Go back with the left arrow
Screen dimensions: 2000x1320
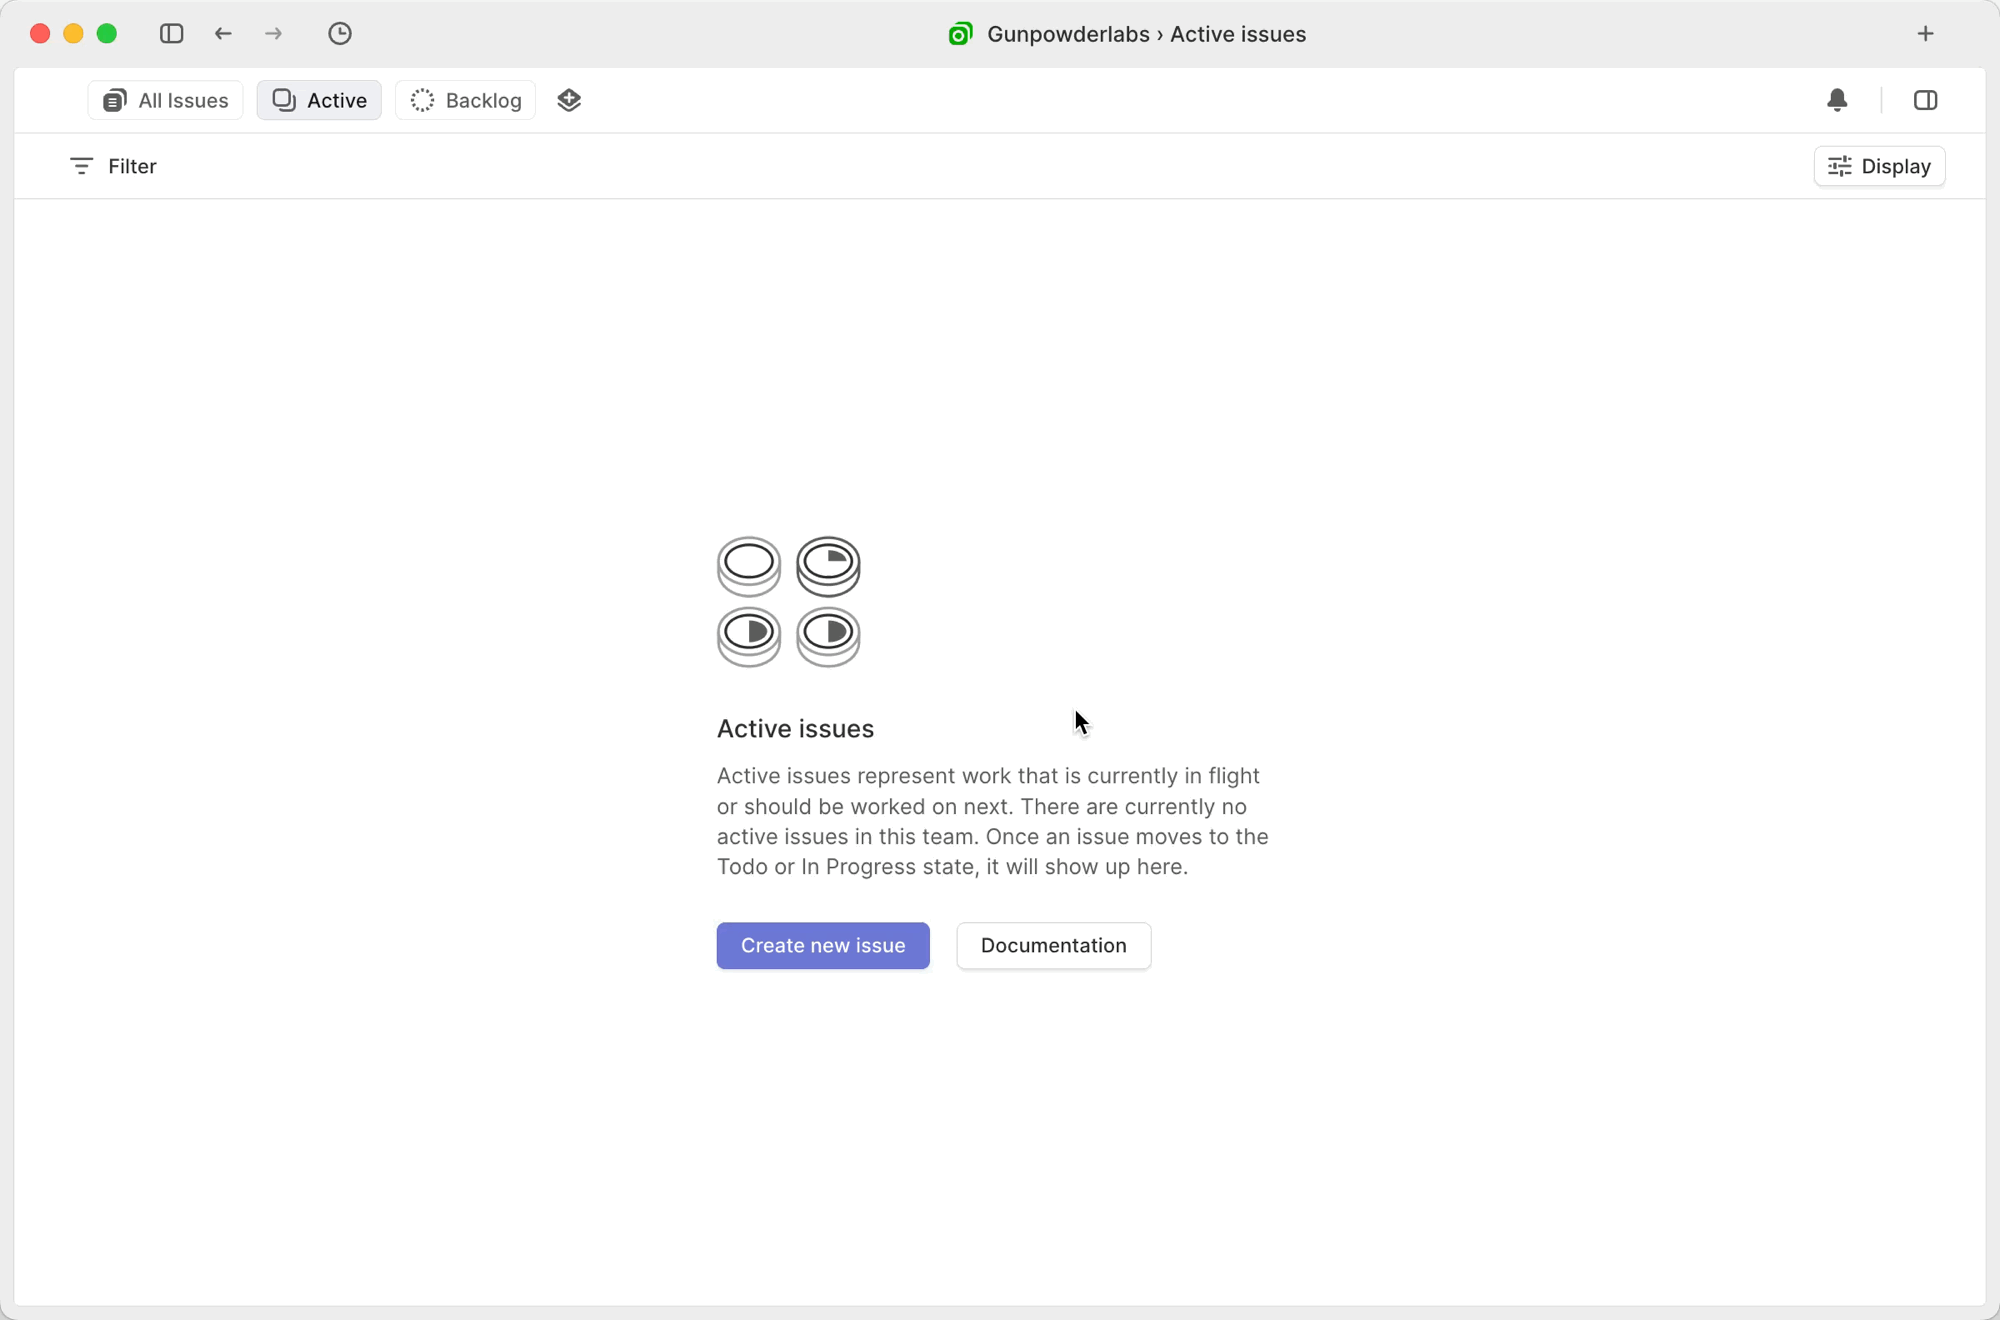223,34
